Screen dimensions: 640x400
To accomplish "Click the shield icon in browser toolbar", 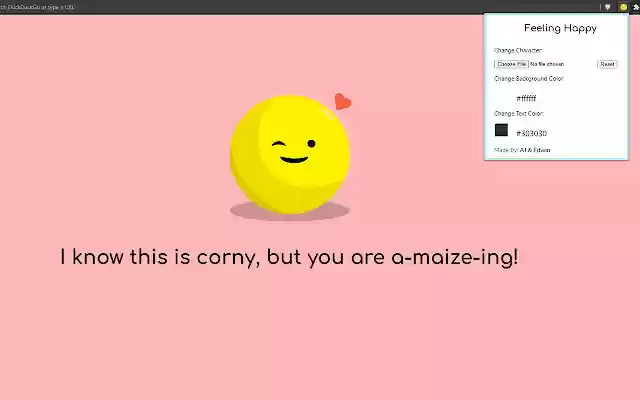I will pos(607,7).
